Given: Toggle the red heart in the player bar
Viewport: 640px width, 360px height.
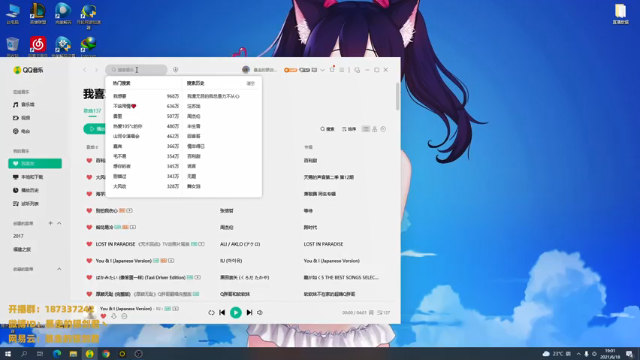Looking at the screenshot, I should 103,316.
